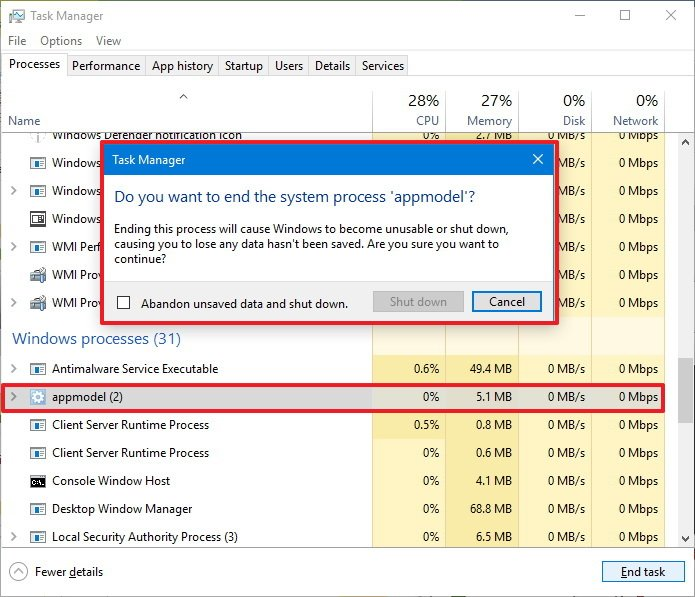695x597 pixels.
Task: Click the Windows processes (31) group header
Action: (96, 339)
